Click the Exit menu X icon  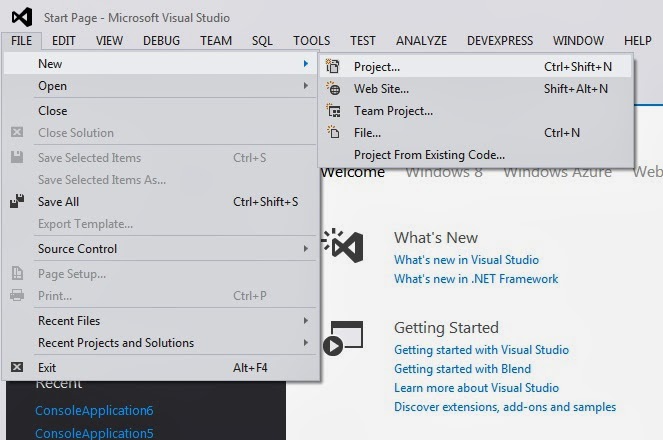16,367
